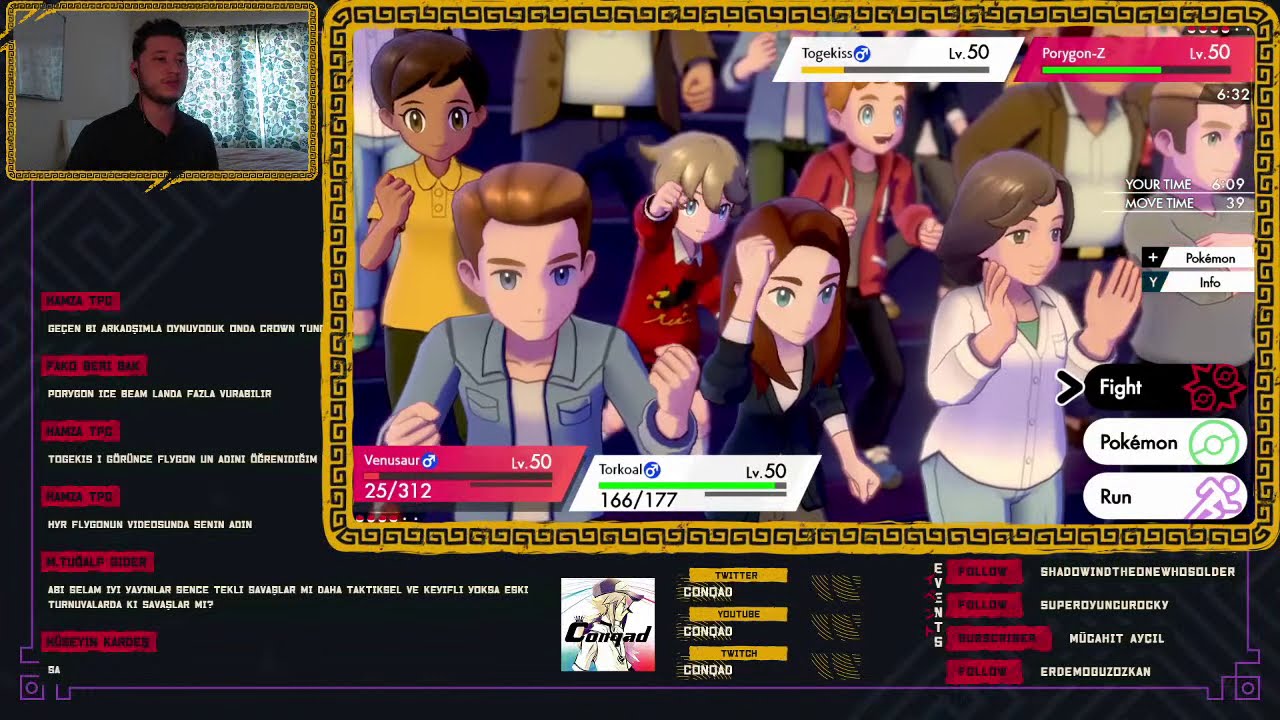
Task: Click the FOLLOW tag next to SHADOWINDTHEONEWHOSOLDER
Action: point(983,572)
